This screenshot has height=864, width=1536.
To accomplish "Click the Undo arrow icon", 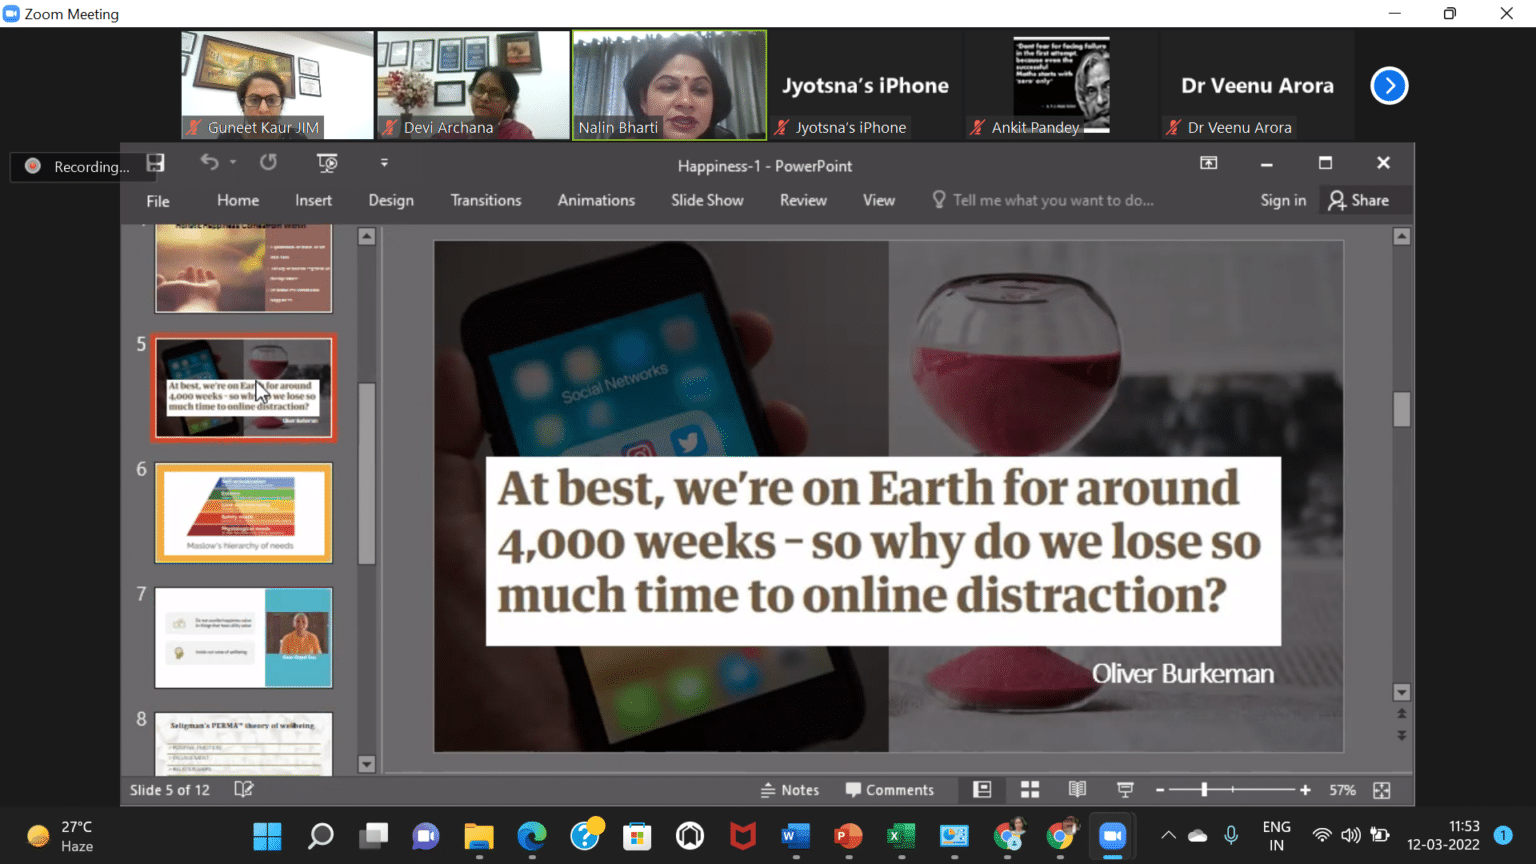I will (x=209, y=163).
